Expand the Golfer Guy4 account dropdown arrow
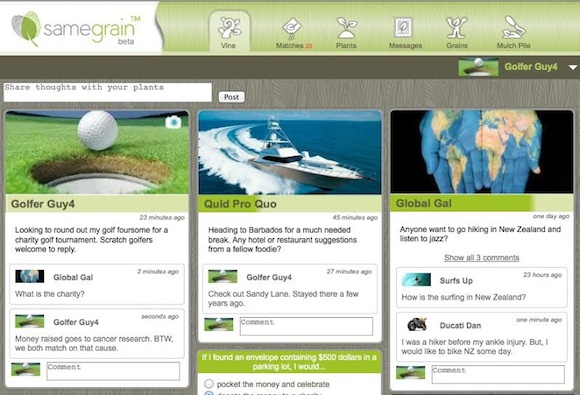 click(573, 67)
